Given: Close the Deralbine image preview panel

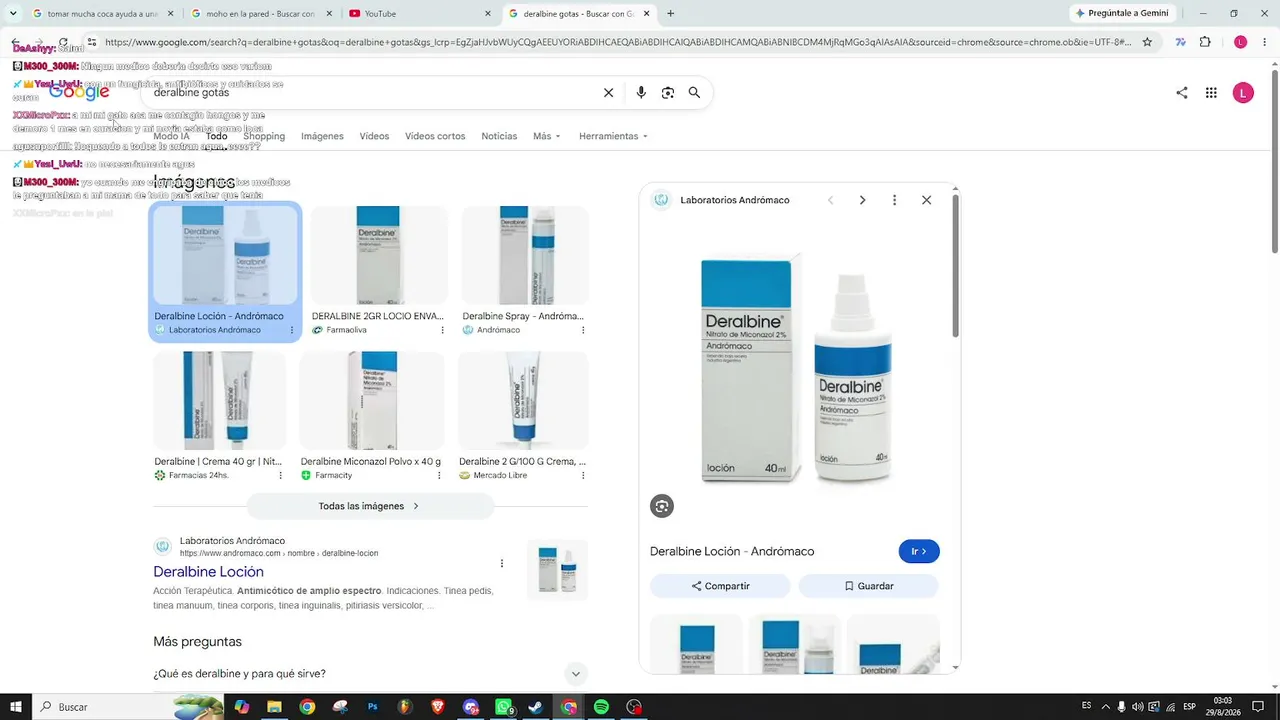Looking at the screenshot, I should pyautogui.click(x=926, y=200).
